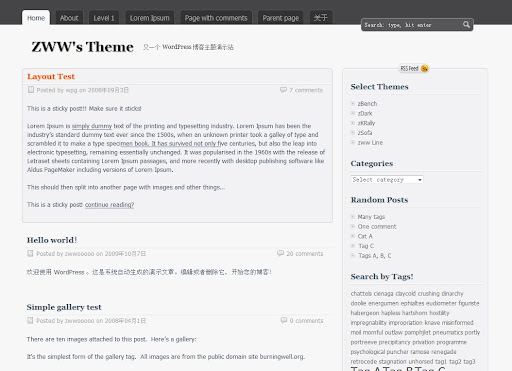Select the zBench theme
The image size is (512, 371).
(x=367, y=104)
